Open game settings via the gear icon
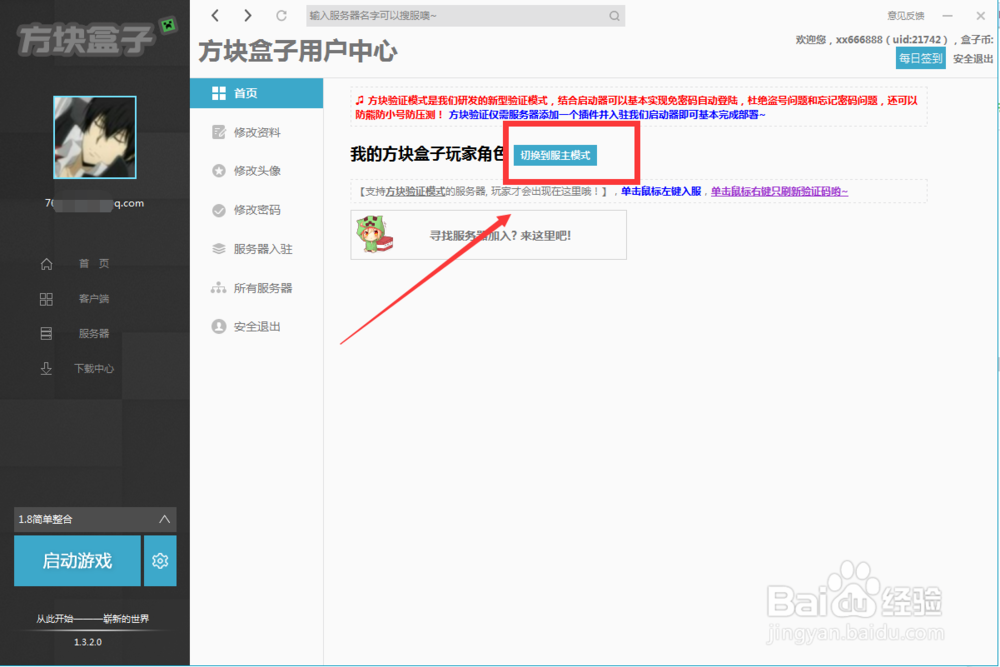This screenshot has height=667, width=1000. (x=160, y=561)
